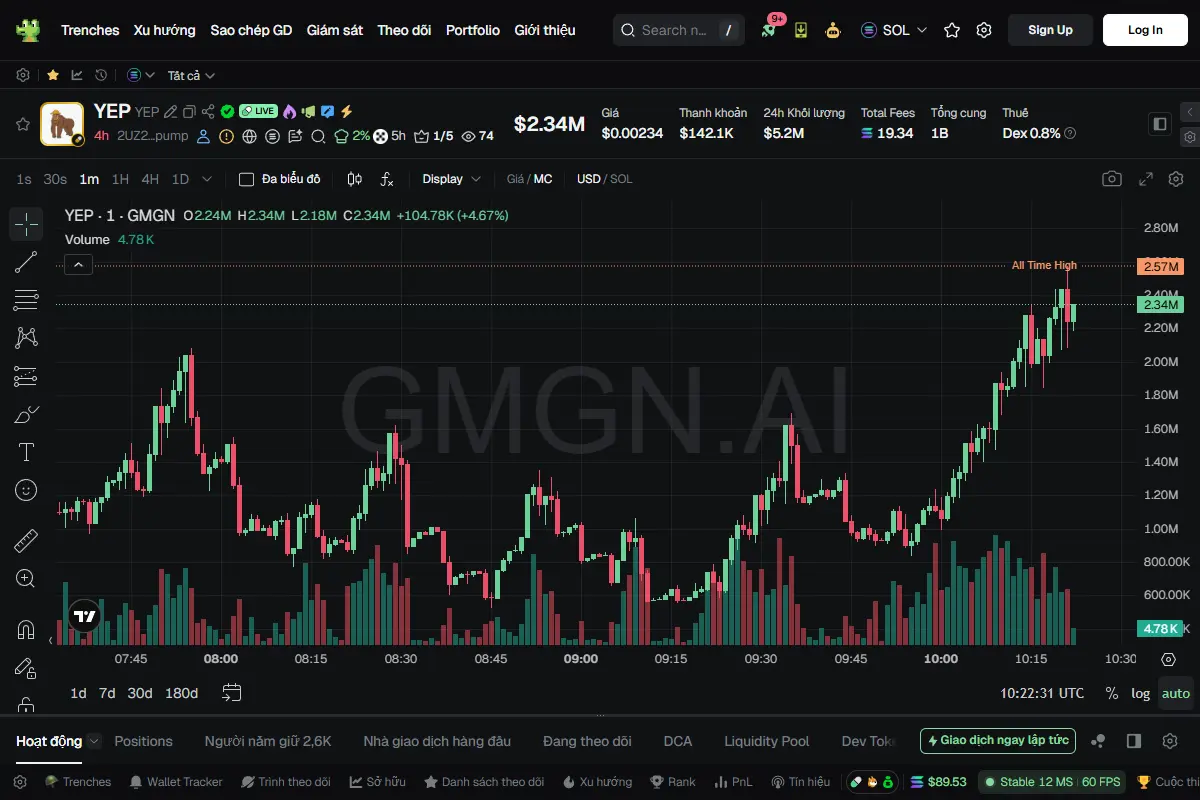Open the emoji icons tool
Viewport: 1200px width, 800px height.
[26, 490]
